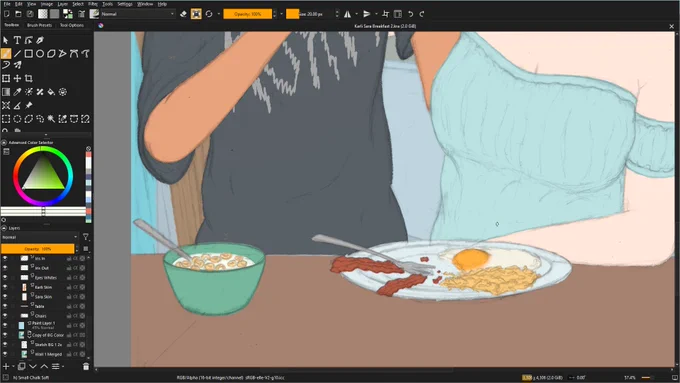Select the Color Sampler eyedropper tool
The height and width of the screenshot is (383, 680).
pyautogui.click(x=17, y=92)
